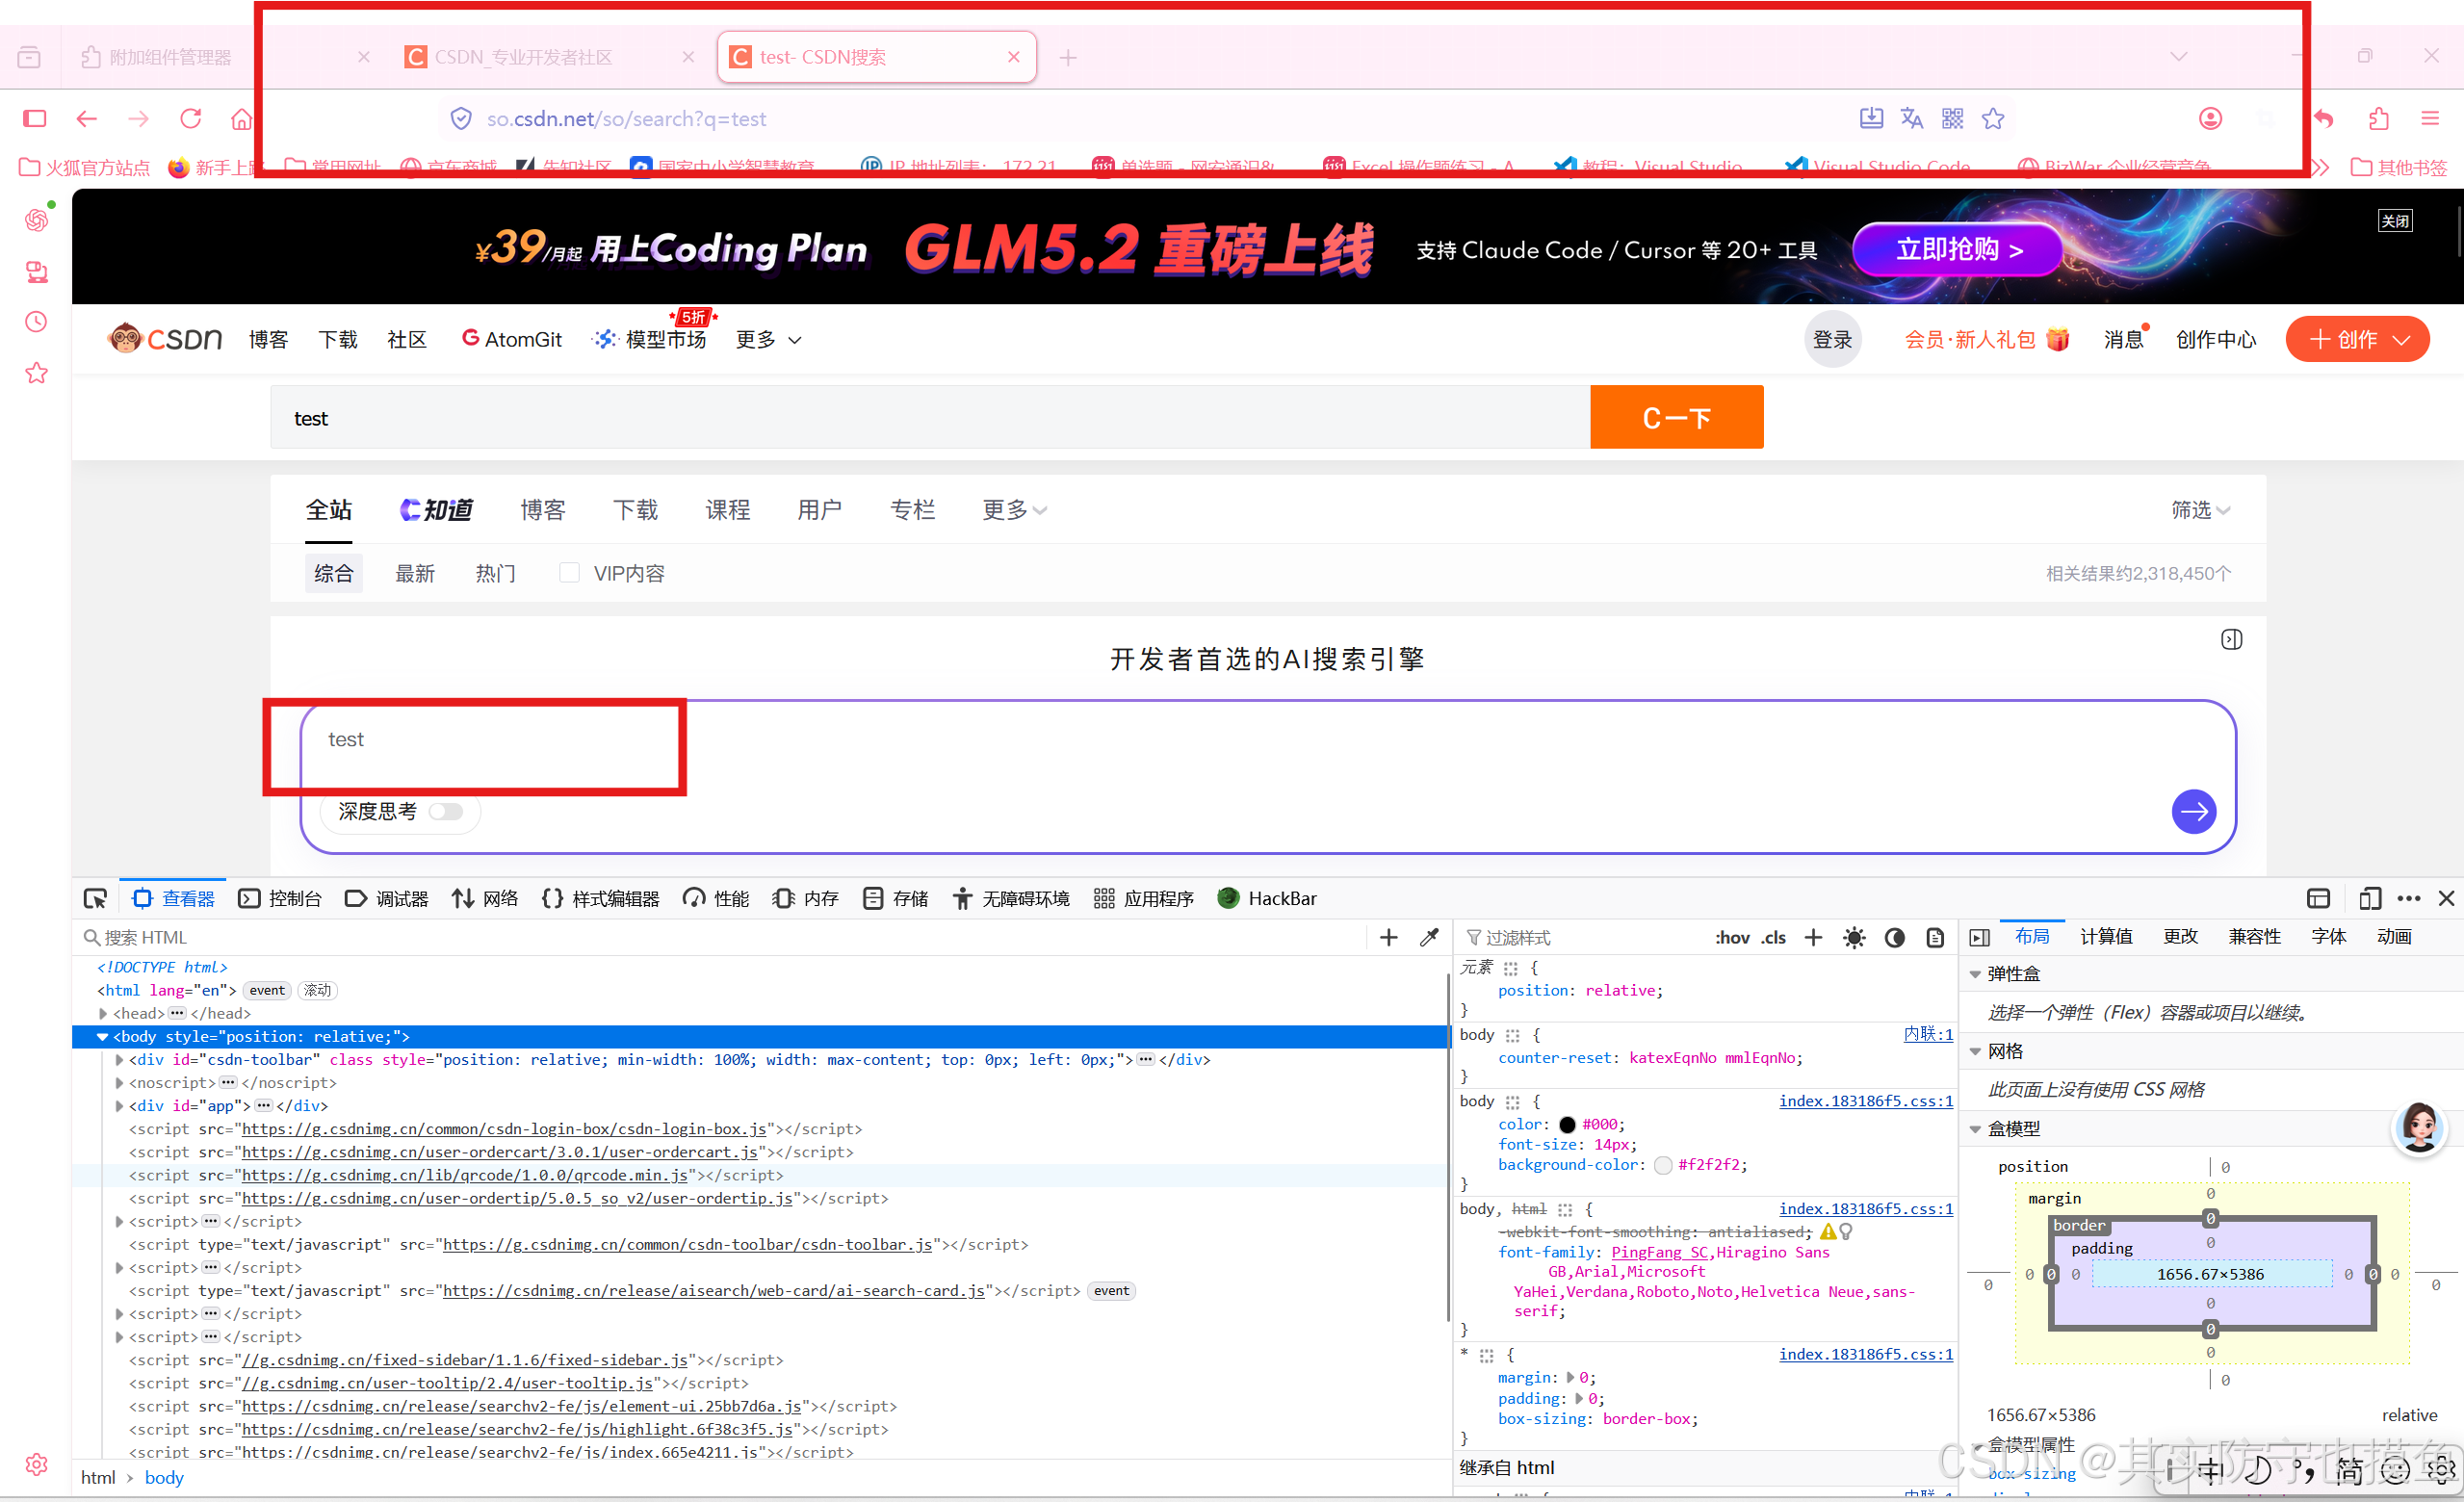Collapse the AI search panel icon
Viewport: 2464px width, 1502px height.
pos(2231,639)
